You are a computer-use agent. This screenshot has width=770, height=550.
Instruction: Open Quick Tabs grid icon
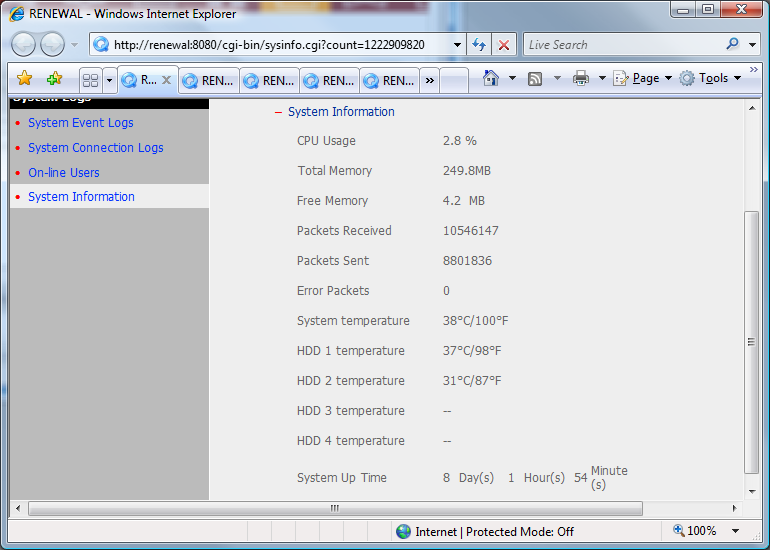(90, 80)
